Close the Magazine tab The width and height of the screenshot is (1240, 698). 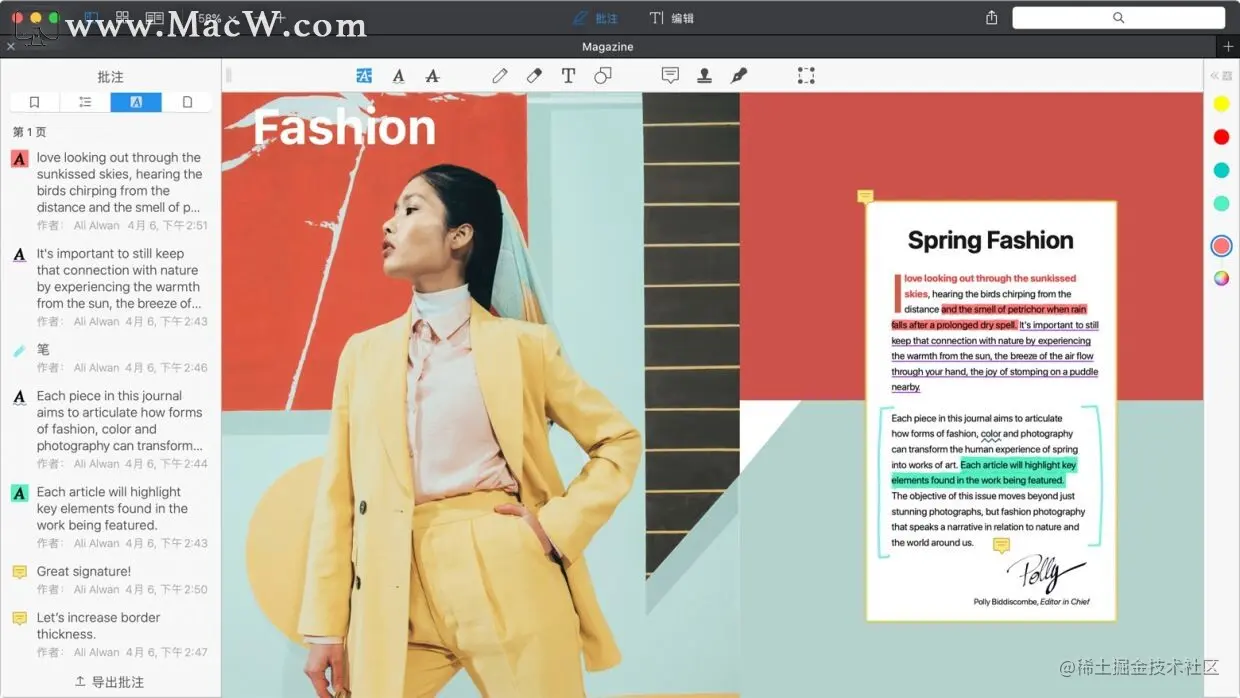(11, 47)
